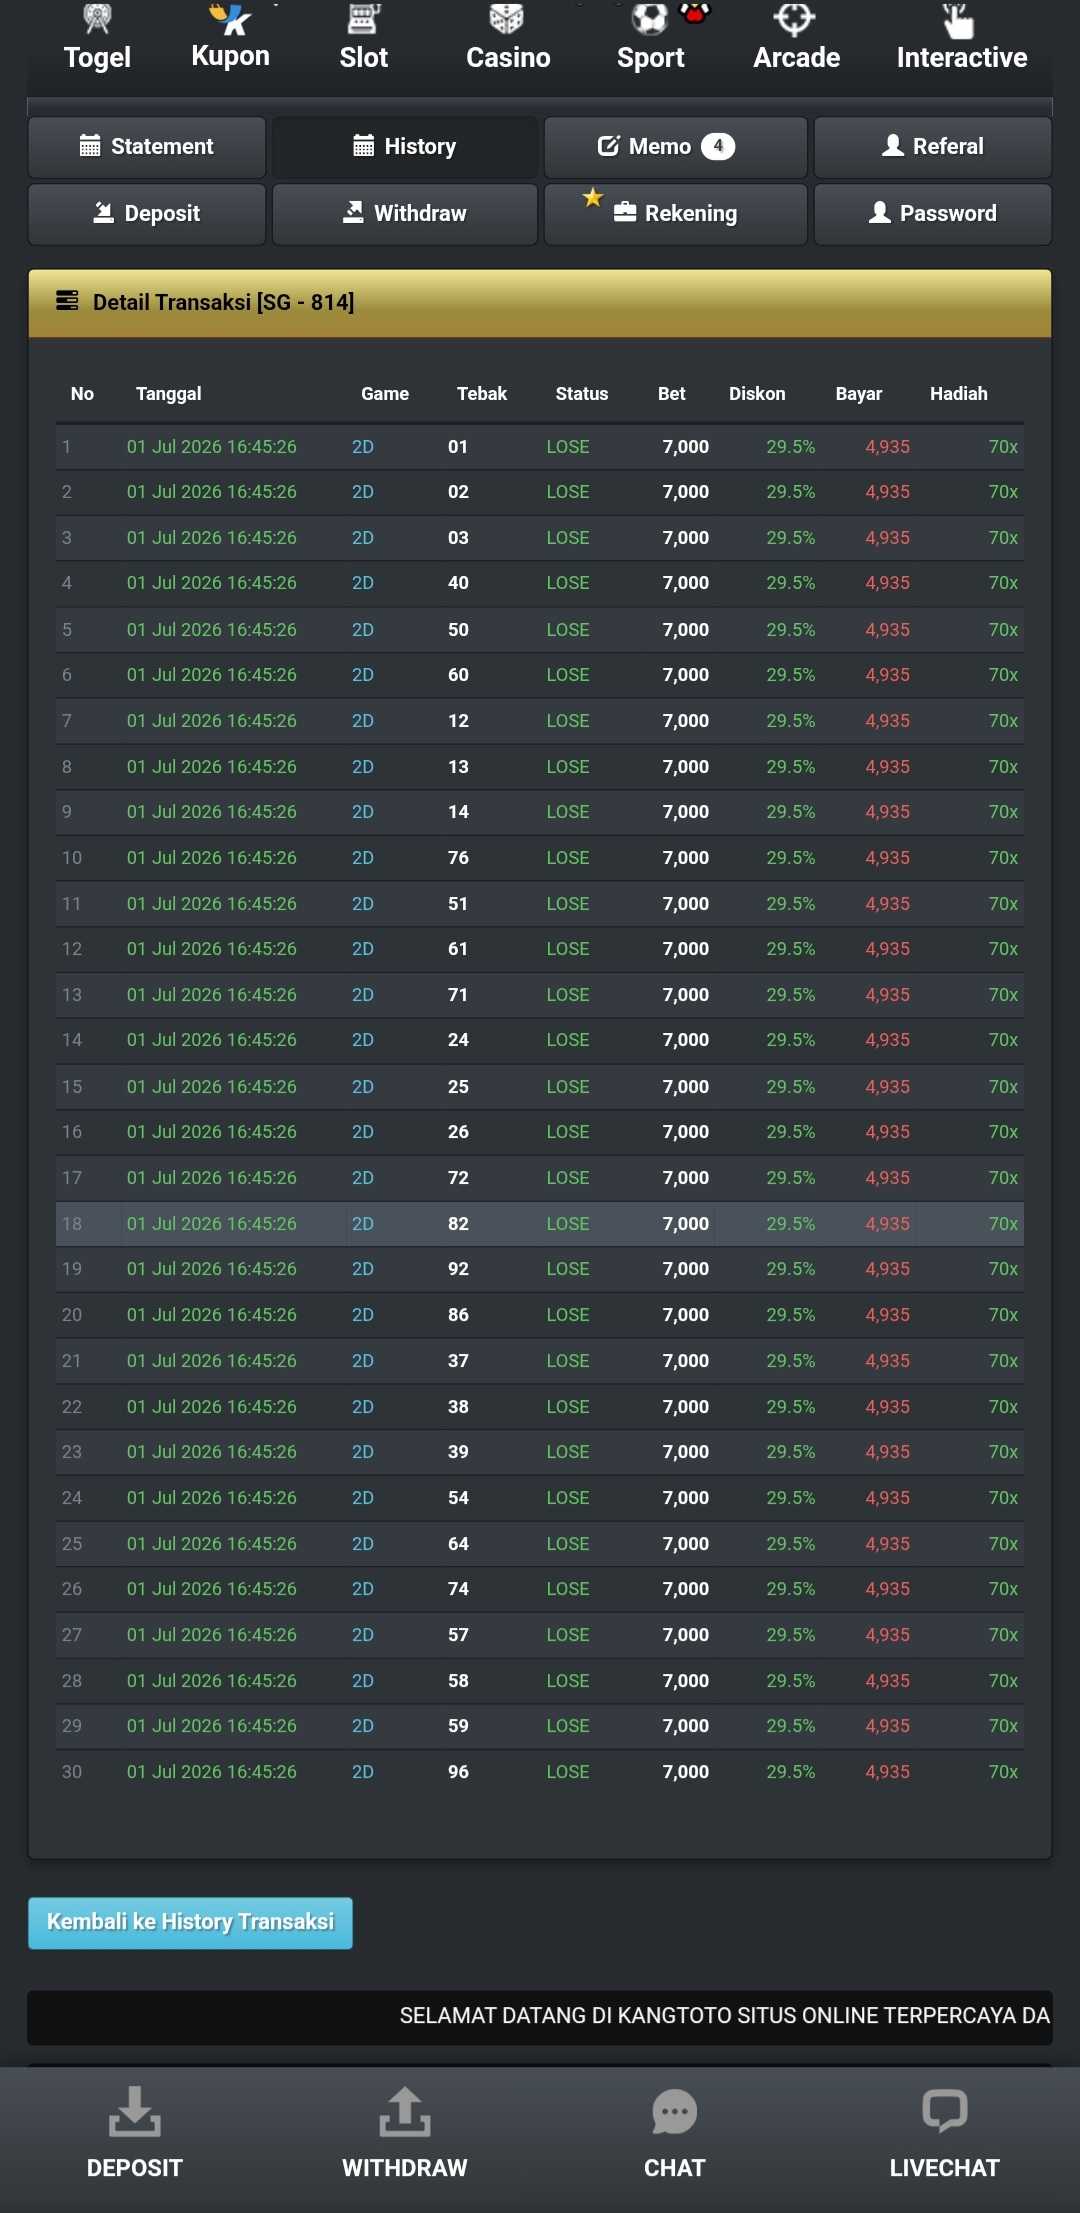This screenshot has width=1080, height=2213.
Task: Select transaction row 18 with tebak 82
Action: click(x=540, y=1224)
